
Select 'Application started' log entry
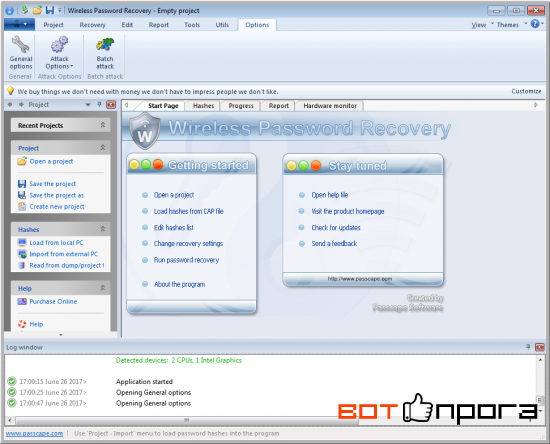(x=144, y=382)
